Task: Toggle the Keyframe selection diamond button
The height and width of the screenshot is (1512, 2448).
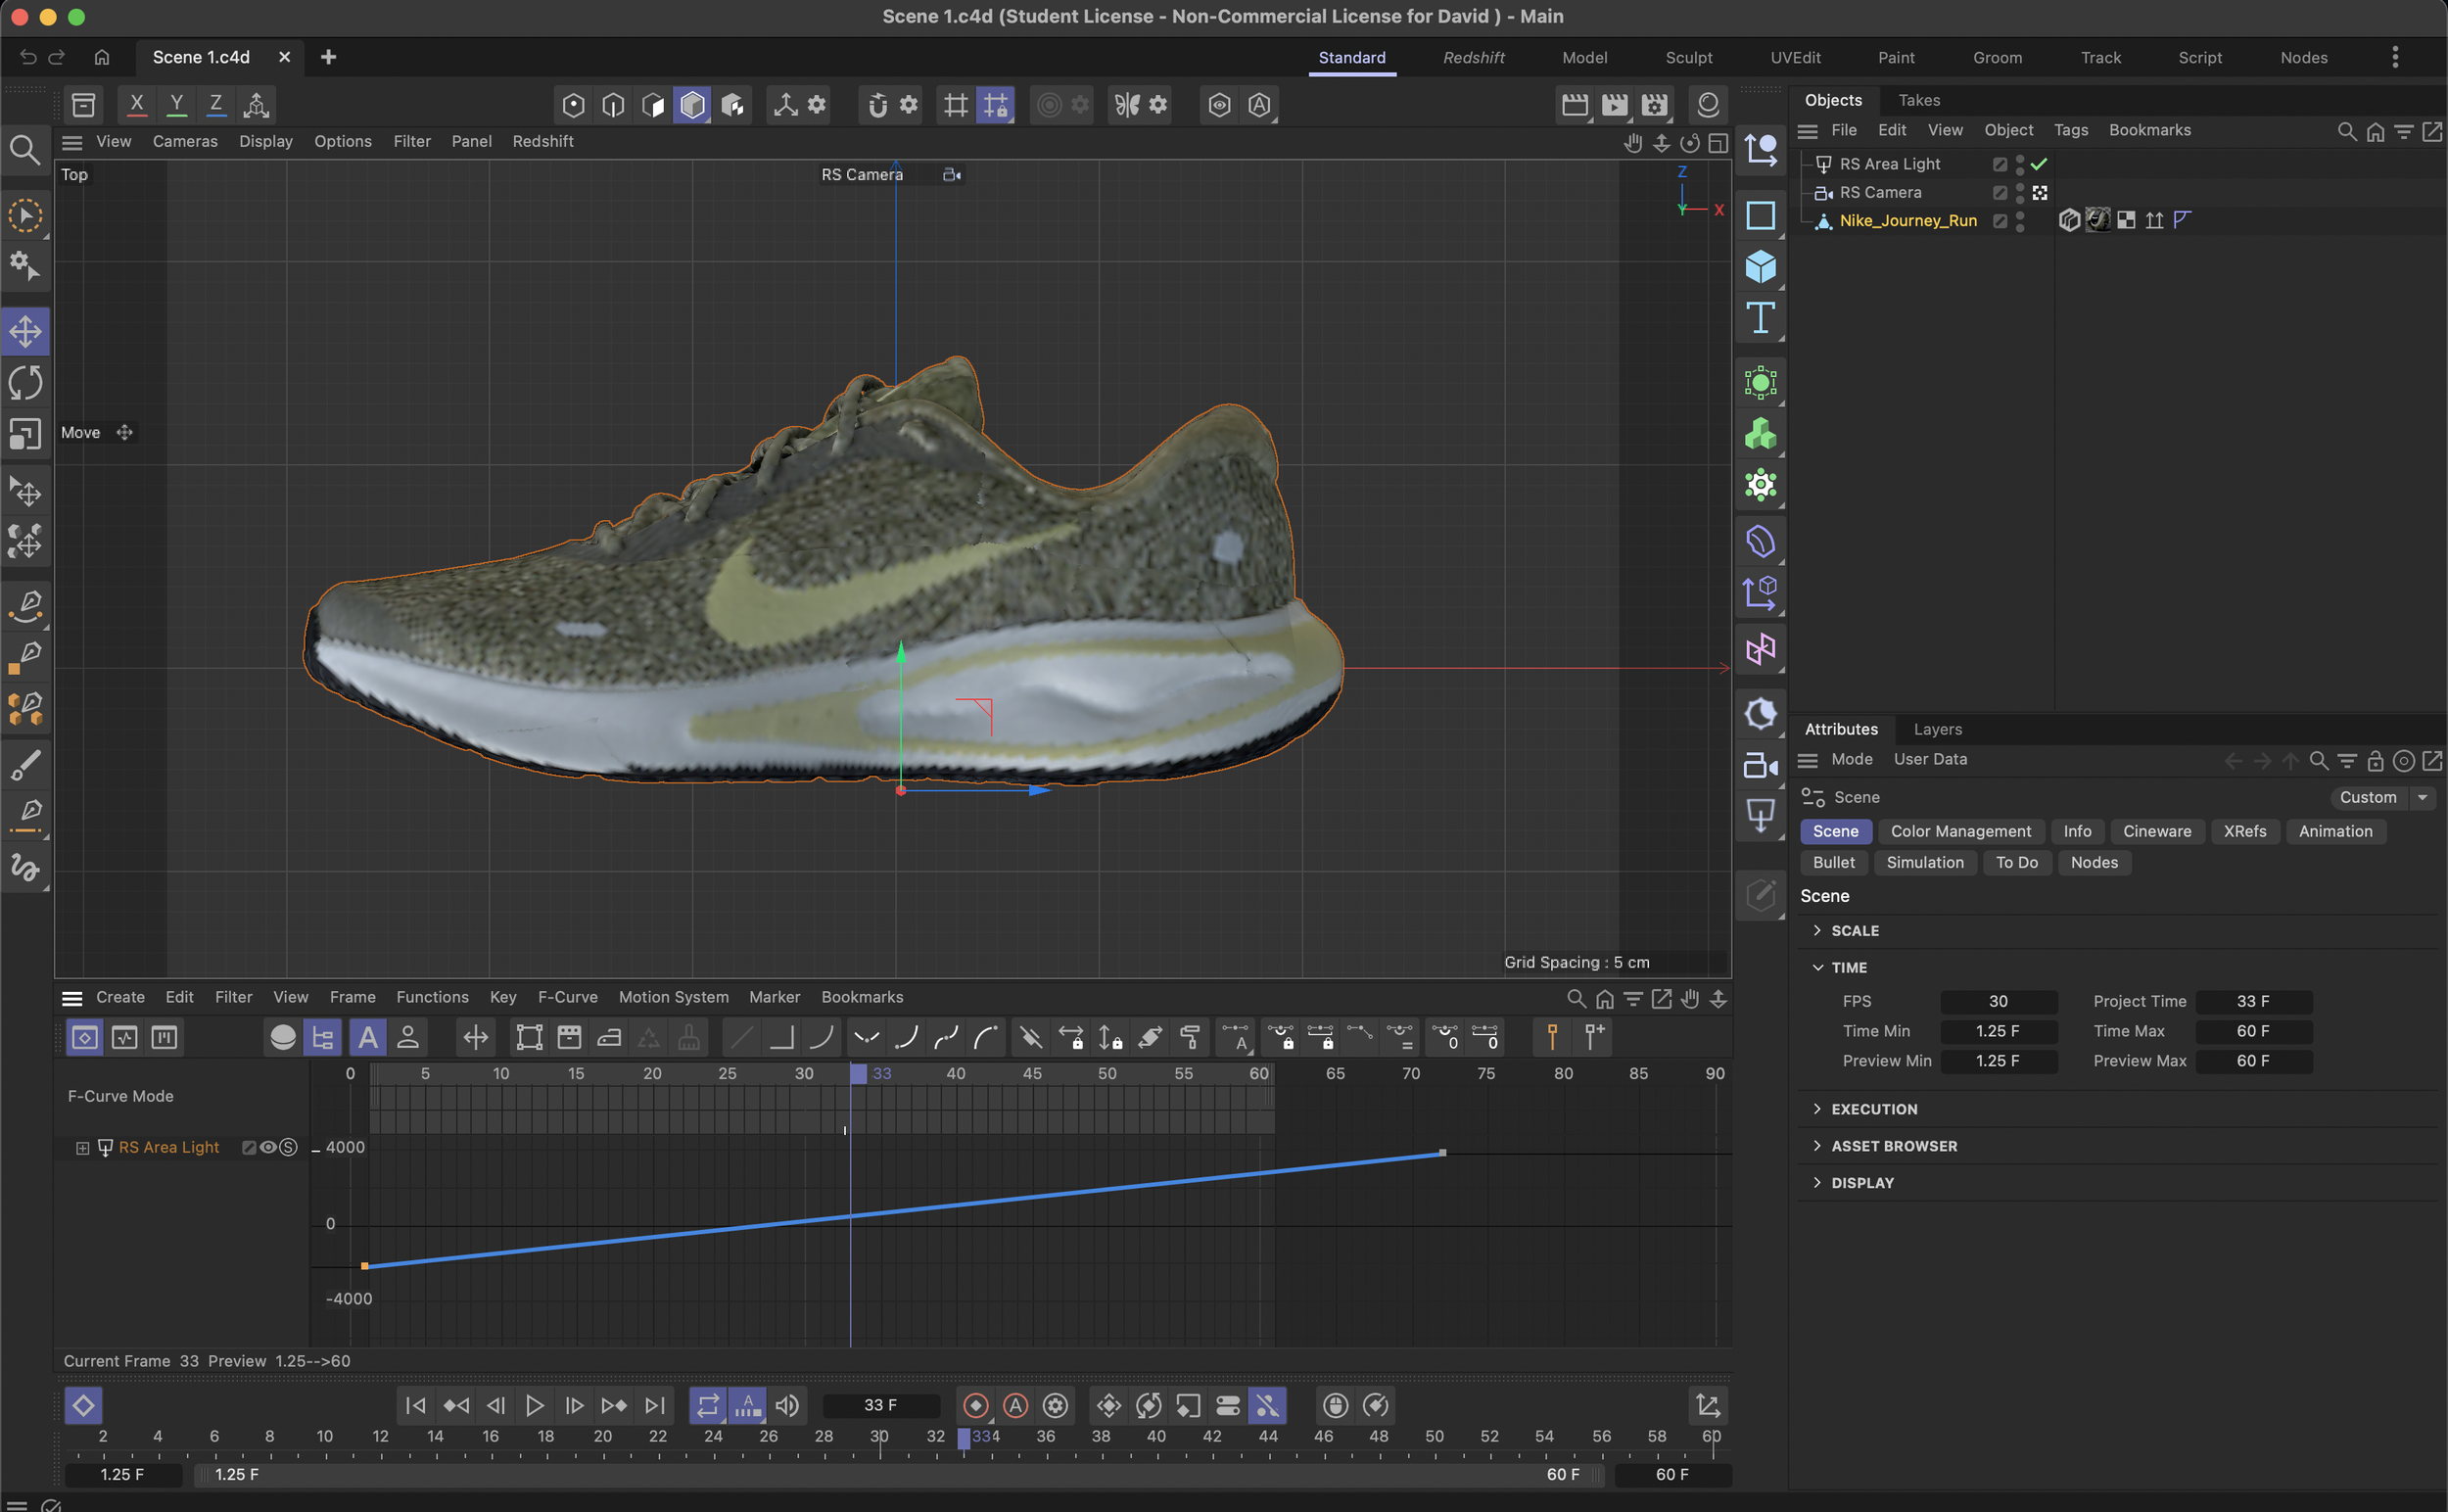Action: tap(83, 1406)
